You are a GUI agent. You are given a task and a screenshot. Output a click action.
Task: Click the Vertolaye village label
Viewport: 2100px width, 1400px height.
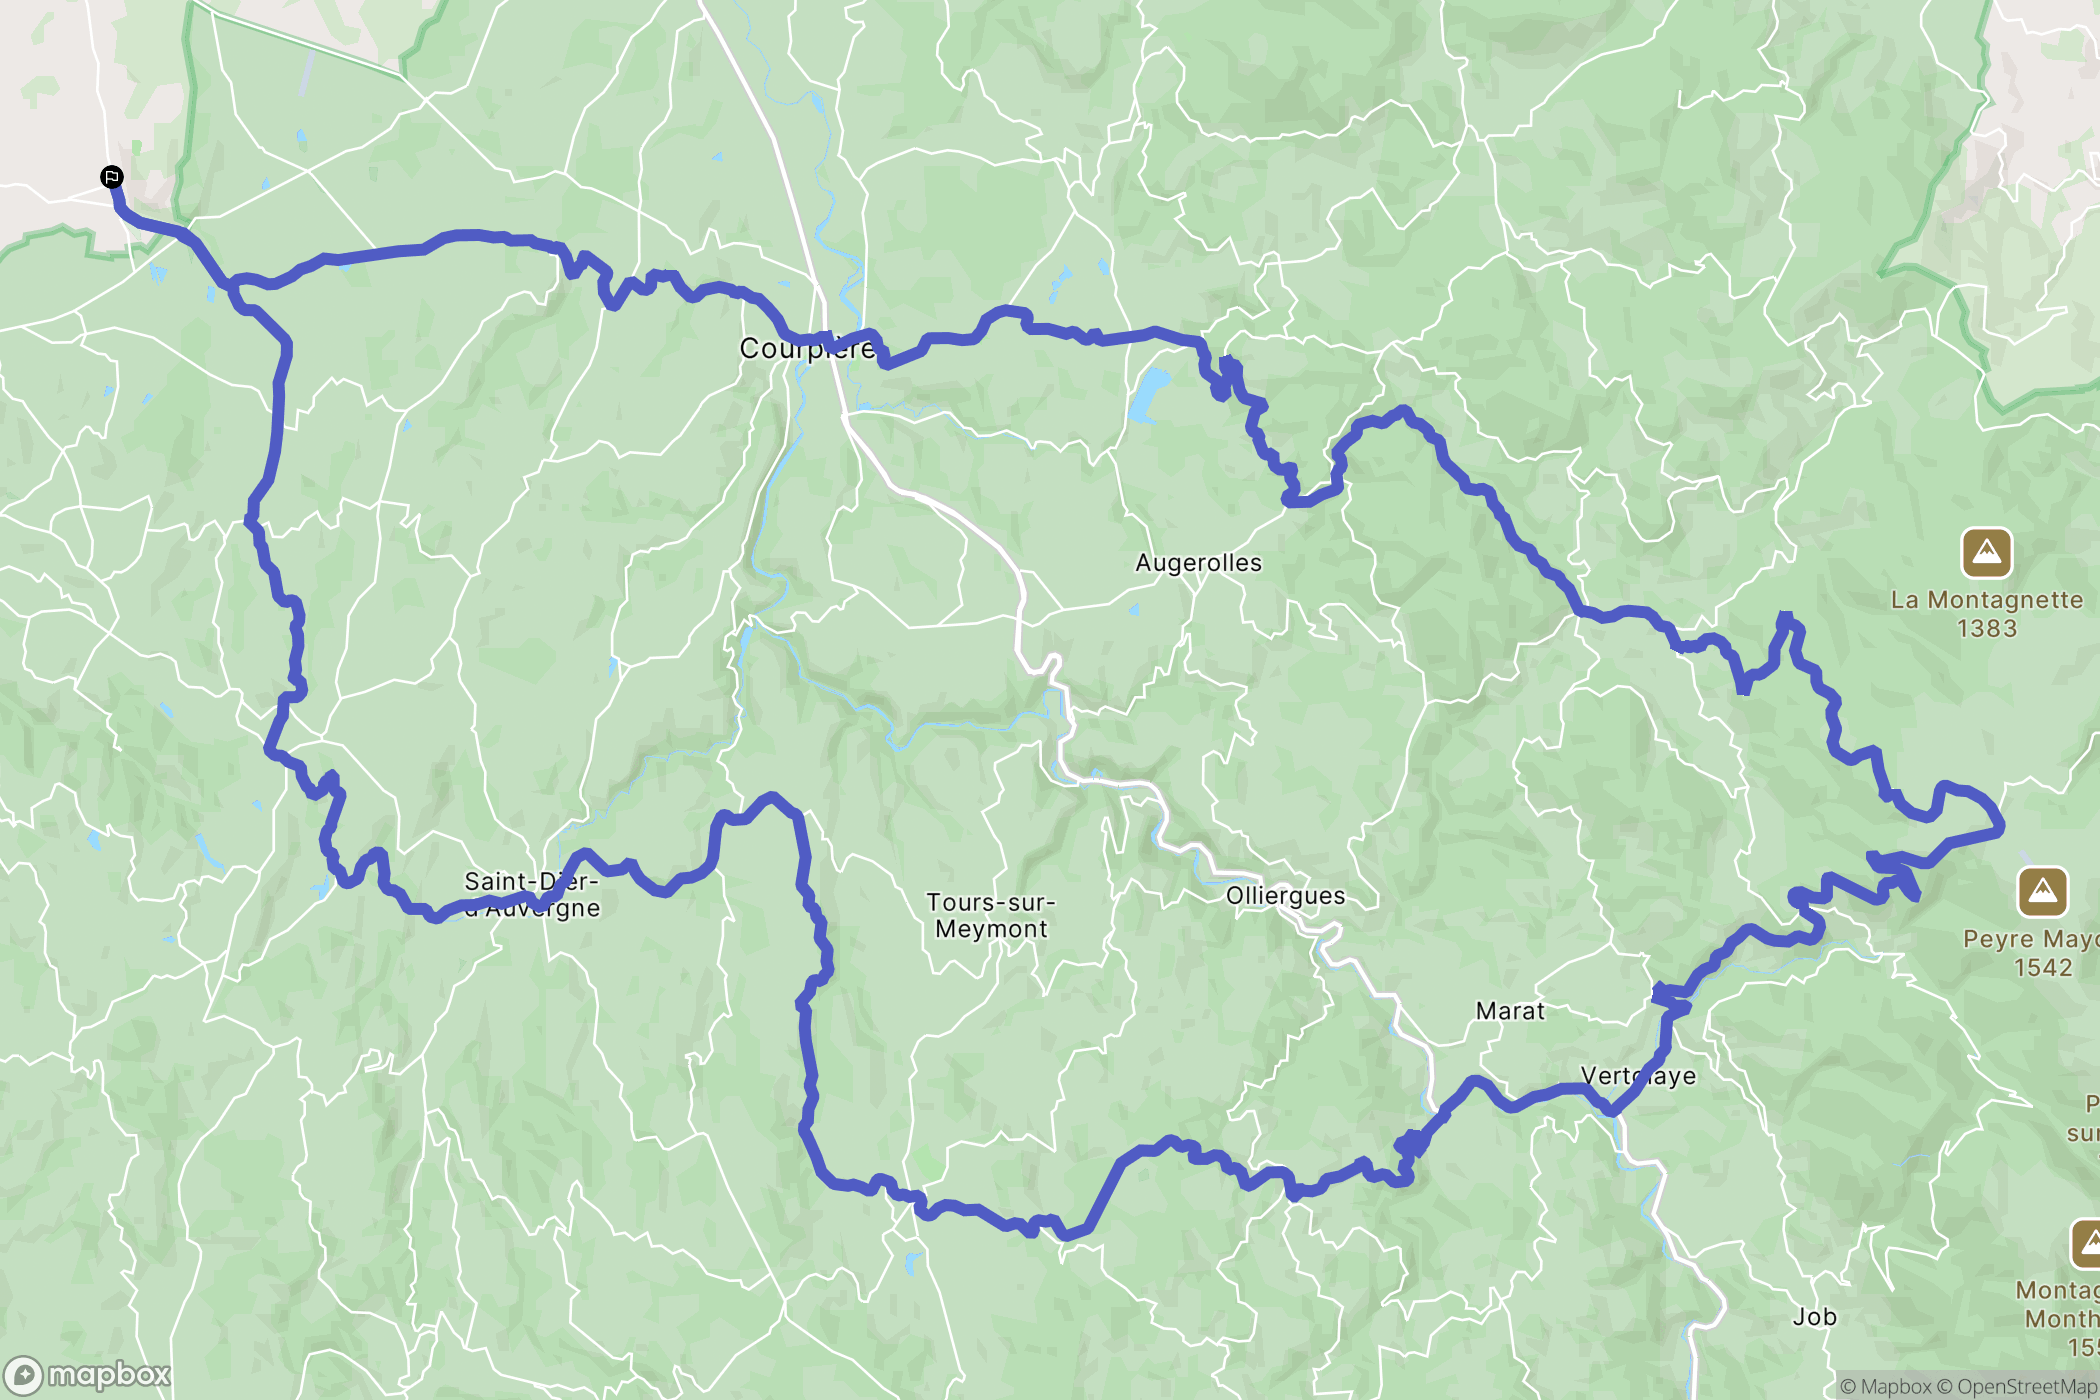coord(1638,1076)
